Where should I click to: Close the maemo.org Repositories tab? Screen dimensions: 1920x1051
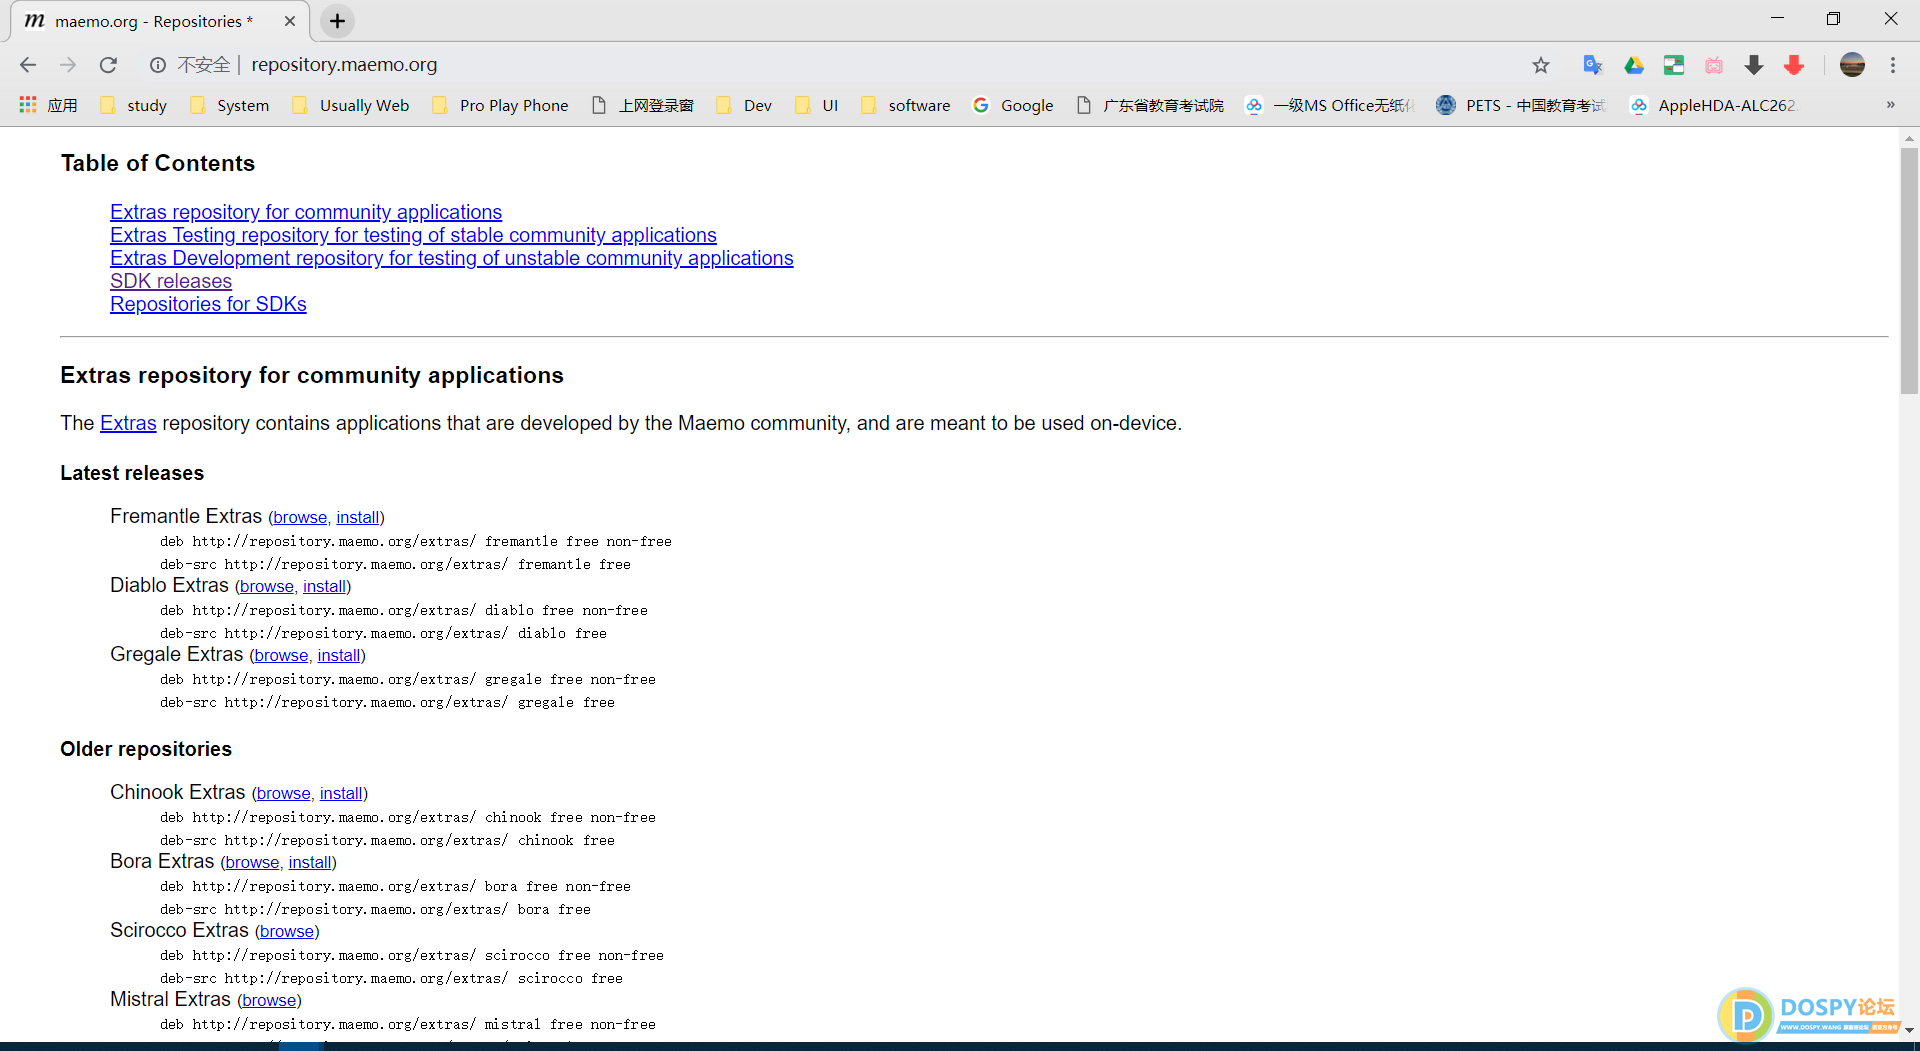pyautogui.click(x=290, y=21)
